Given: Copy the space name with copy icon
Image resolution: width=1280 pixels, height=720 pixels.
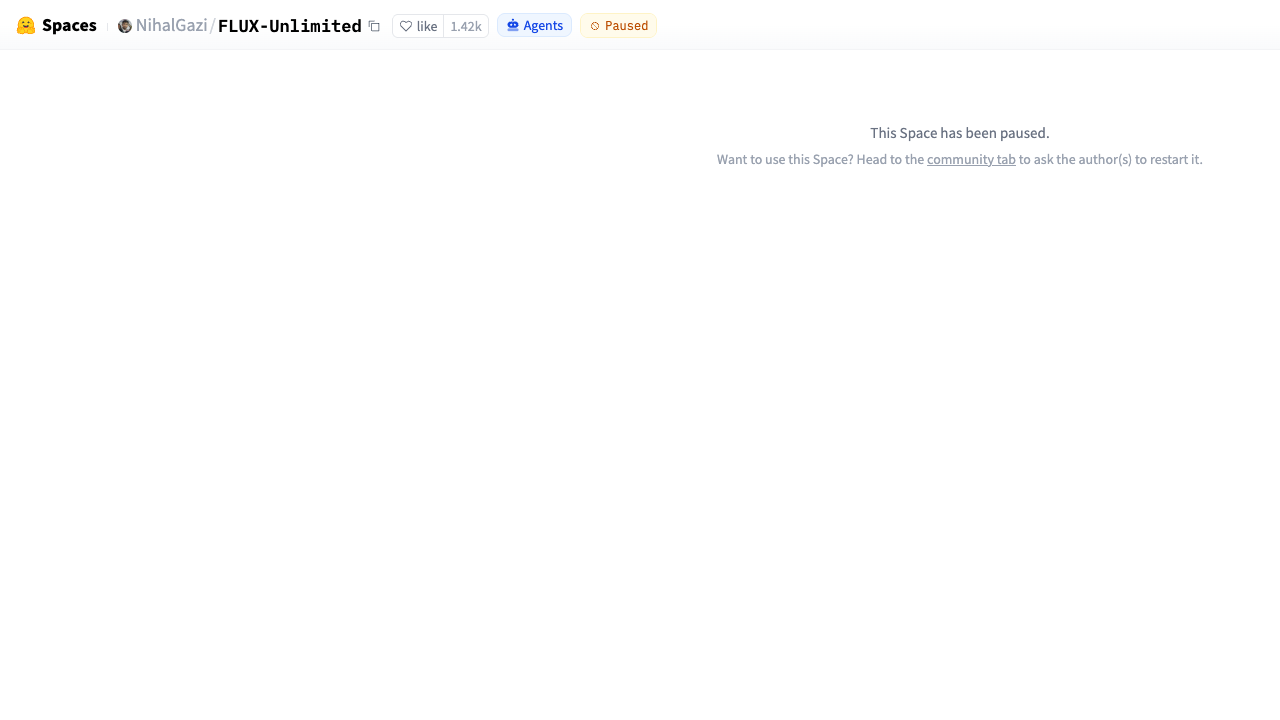Looking at the screenshot, I should [x=374, y=26].
